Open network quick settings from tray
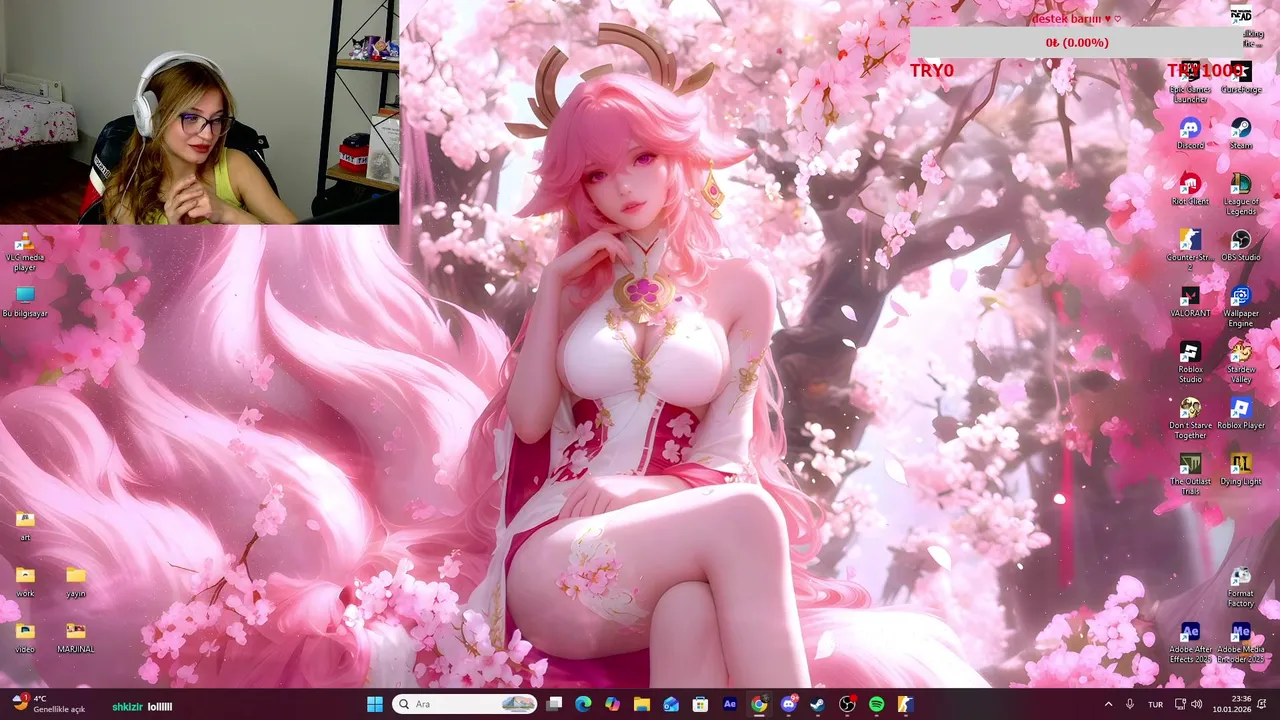The height and width of the screenshot is (720, 1280). tap(1180, 704)
